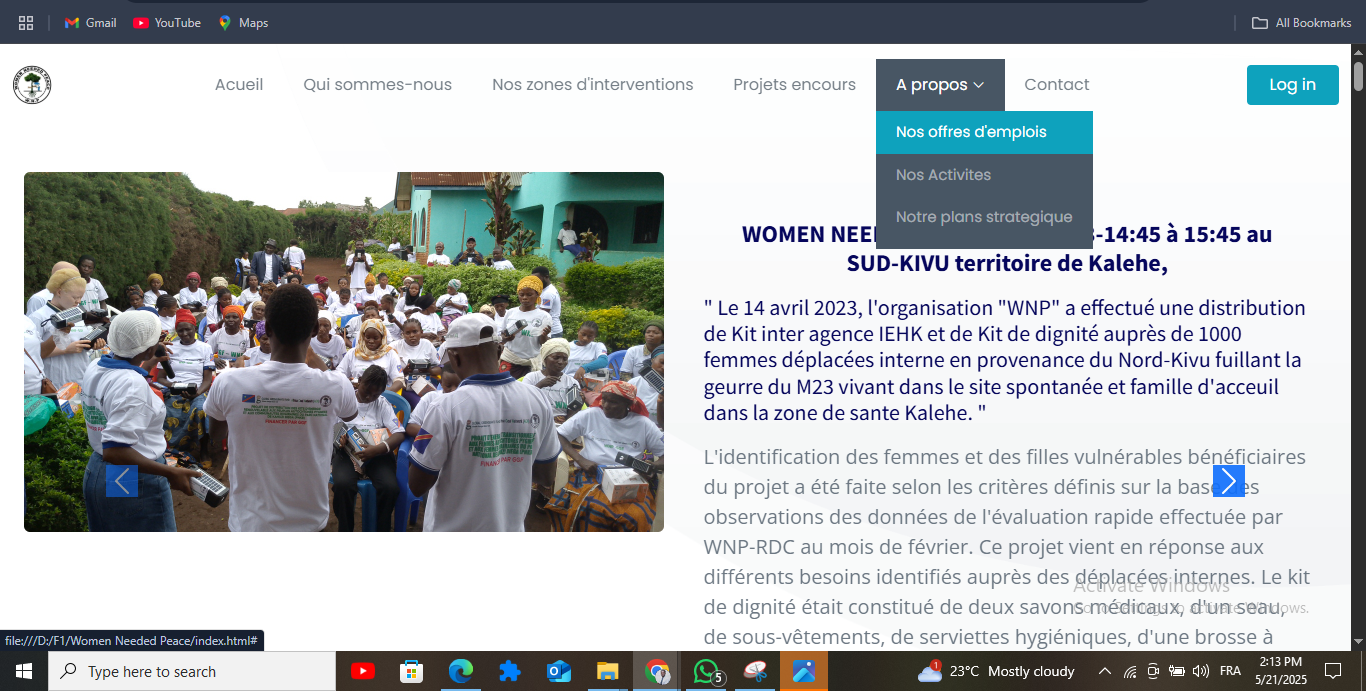Go to previous slide with left arrow
Screen dimensions: 1366x691
pyautogui.click(x=122, y=481)
